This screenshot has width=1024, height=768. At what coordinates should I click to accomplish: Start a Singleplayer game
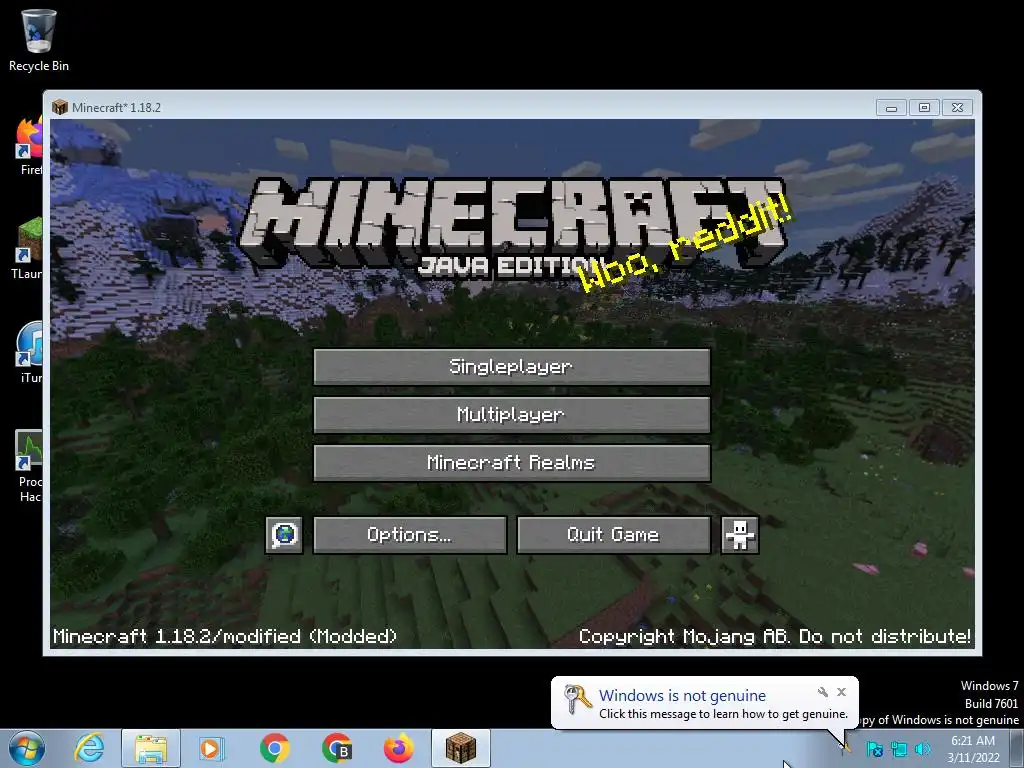[512, 366]
